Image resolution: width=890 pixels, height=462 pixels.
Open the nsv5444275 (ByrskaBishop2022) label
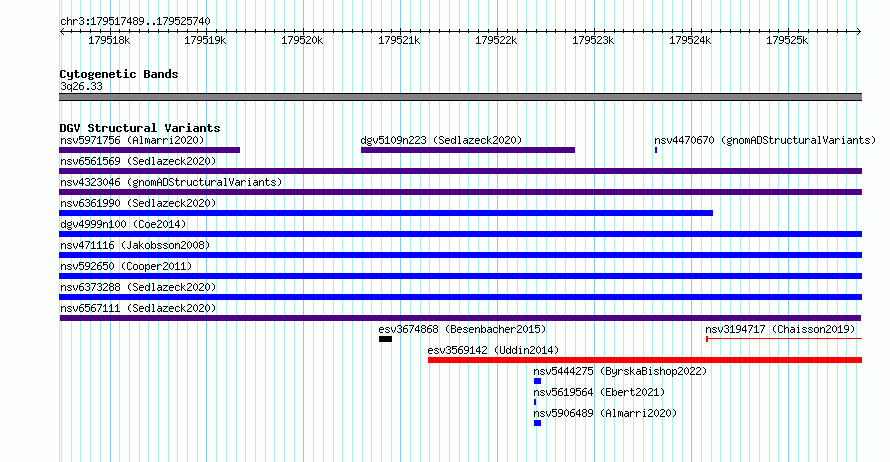pos(620,371)
